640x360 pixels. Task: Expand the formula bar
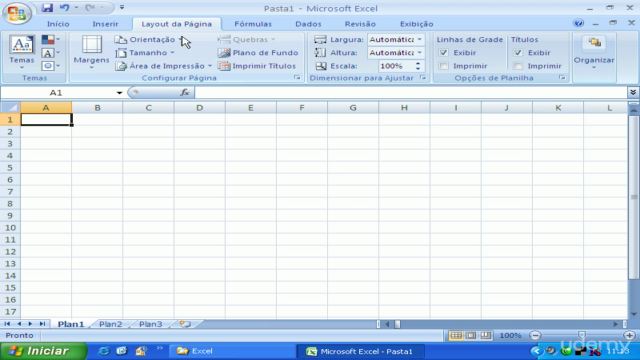click(x=633, y=93)
